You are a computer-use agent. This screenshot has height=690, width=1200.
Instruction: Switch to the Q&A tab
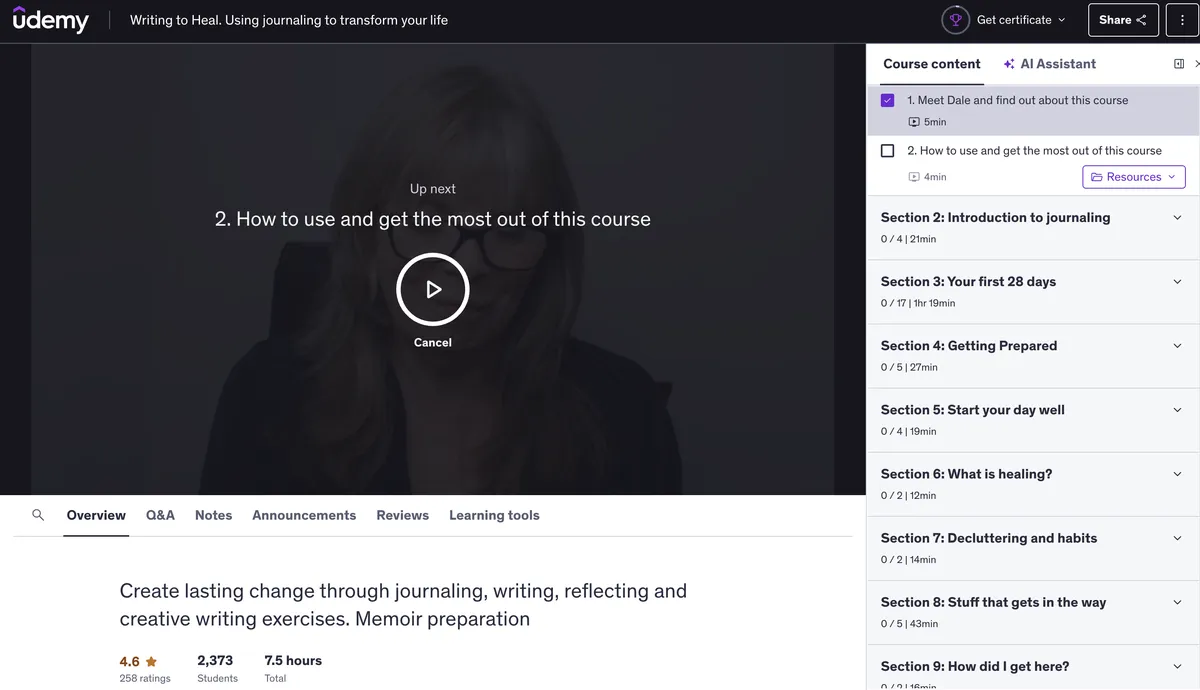160,515
